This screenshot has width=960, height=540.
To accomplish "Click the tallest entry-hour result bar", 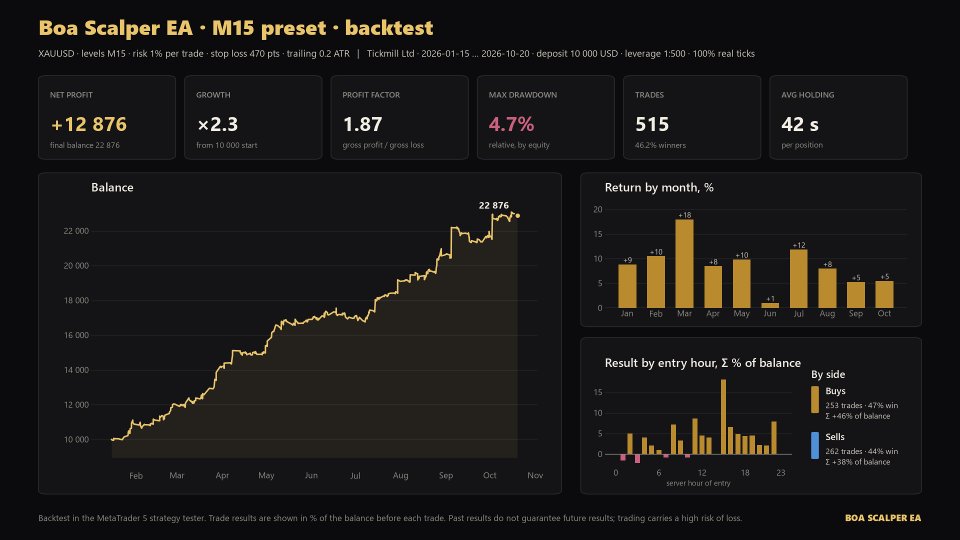I will point(723,417).
